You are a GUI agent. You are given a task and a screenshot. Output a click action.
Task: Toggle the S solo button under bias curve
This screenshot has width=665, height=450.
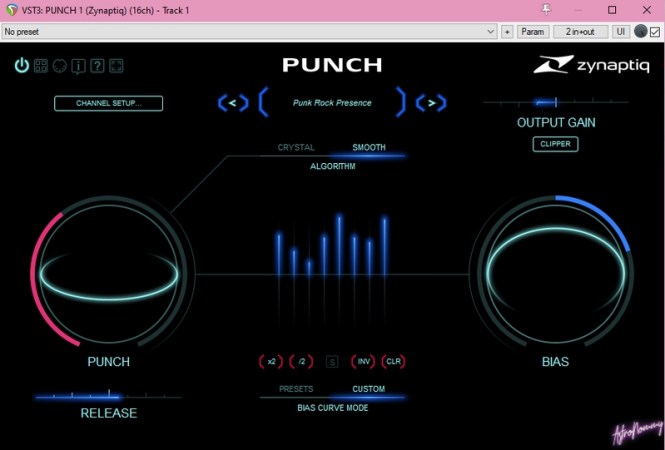[332, 362]
